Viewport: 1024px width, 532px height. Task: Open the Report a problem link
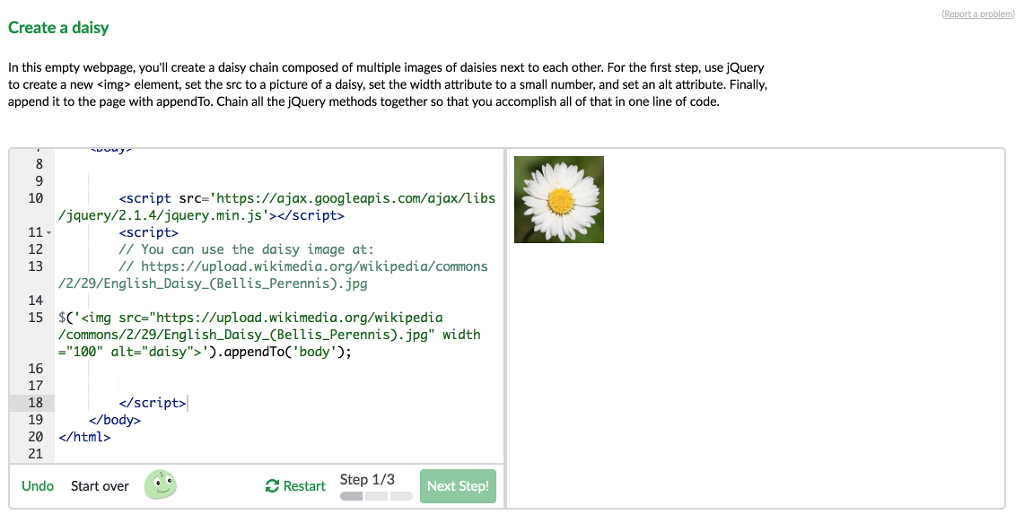pyautogui.click(x=978, y=14)
